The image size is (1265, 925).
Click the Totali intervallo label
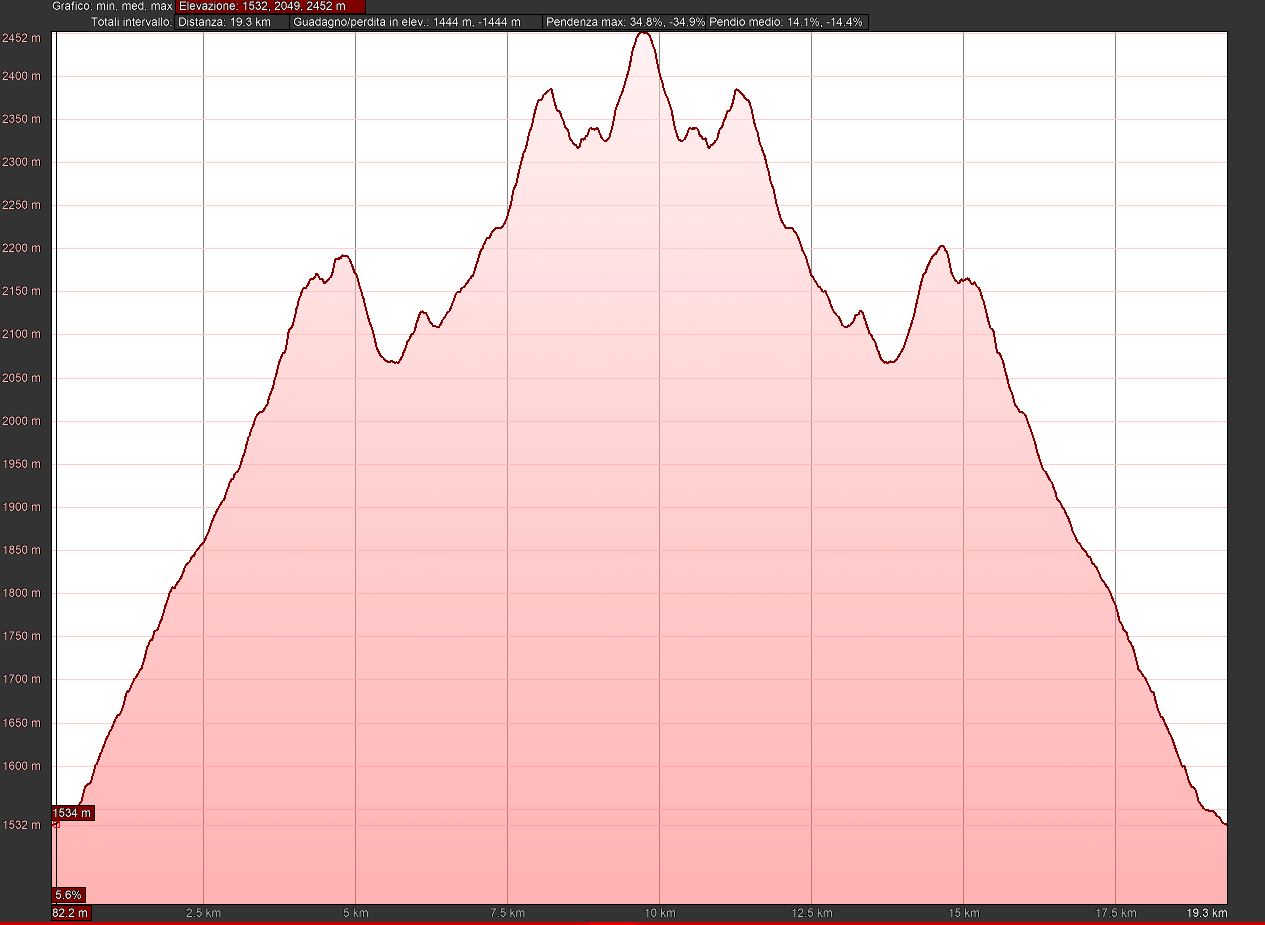coord(131,21)
